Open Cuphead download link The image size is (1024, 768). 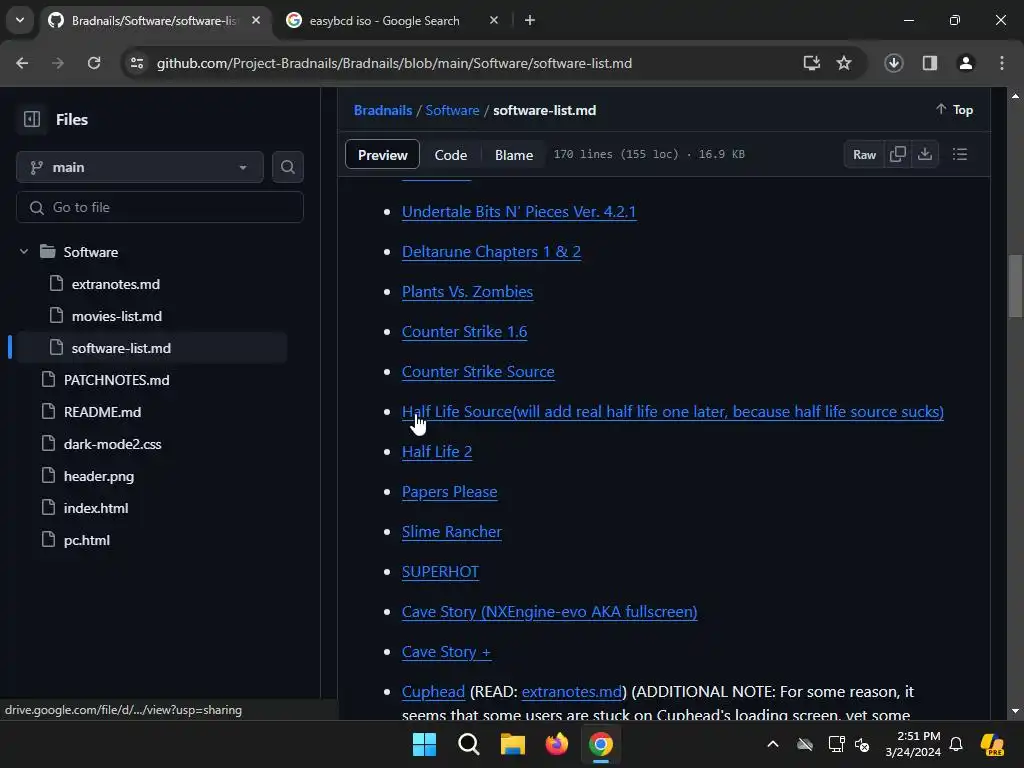[x=433, y=692]
